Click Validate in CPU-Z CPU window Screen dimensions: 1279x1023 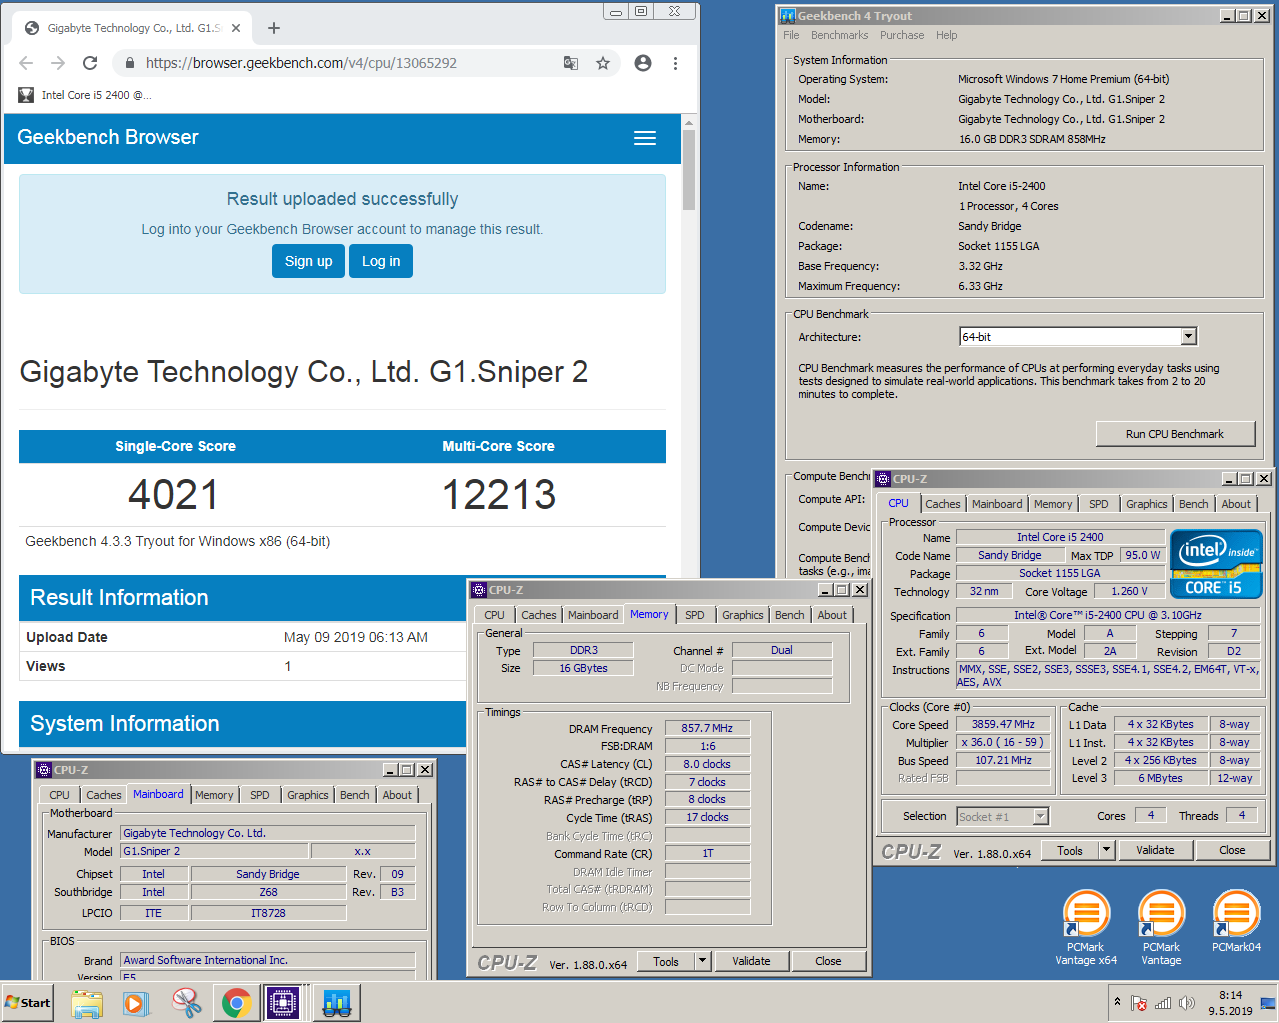coord(1155,850)
